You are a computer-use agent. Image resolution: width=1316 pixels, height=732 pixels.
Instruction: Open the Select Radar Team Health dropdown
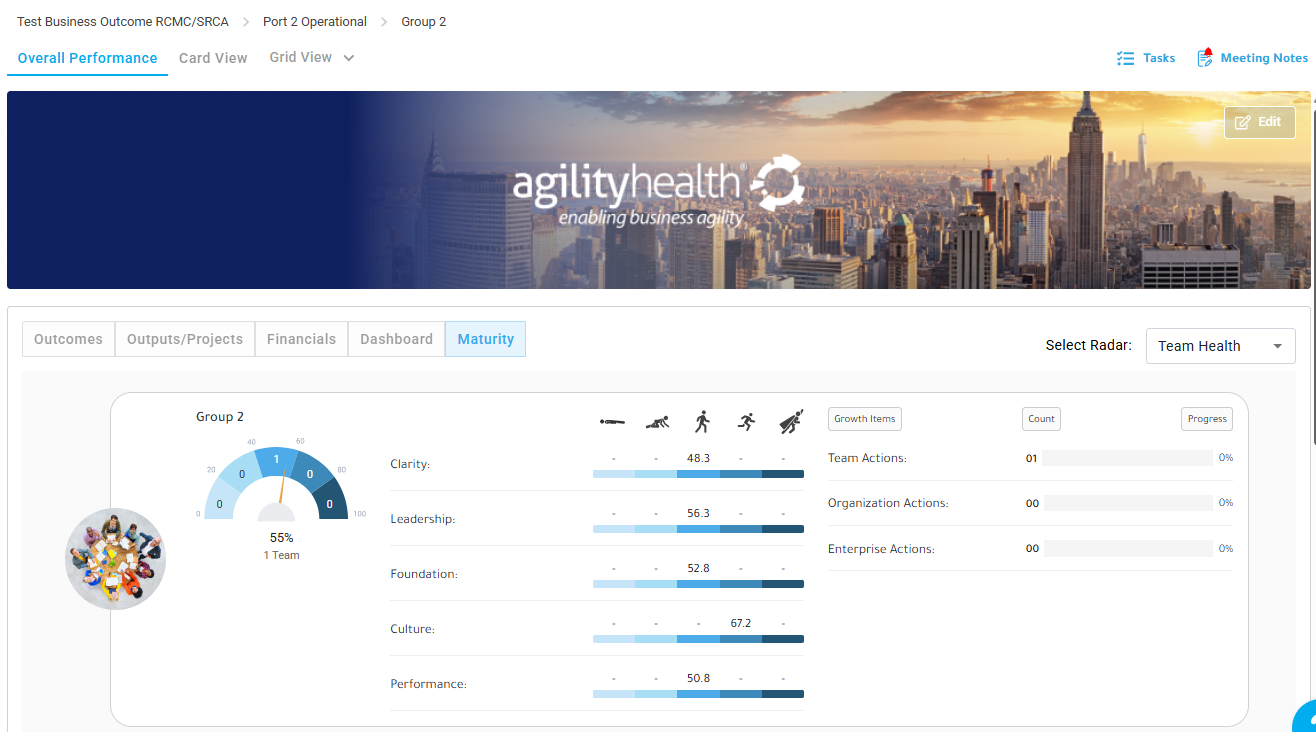coord(1220,346)
